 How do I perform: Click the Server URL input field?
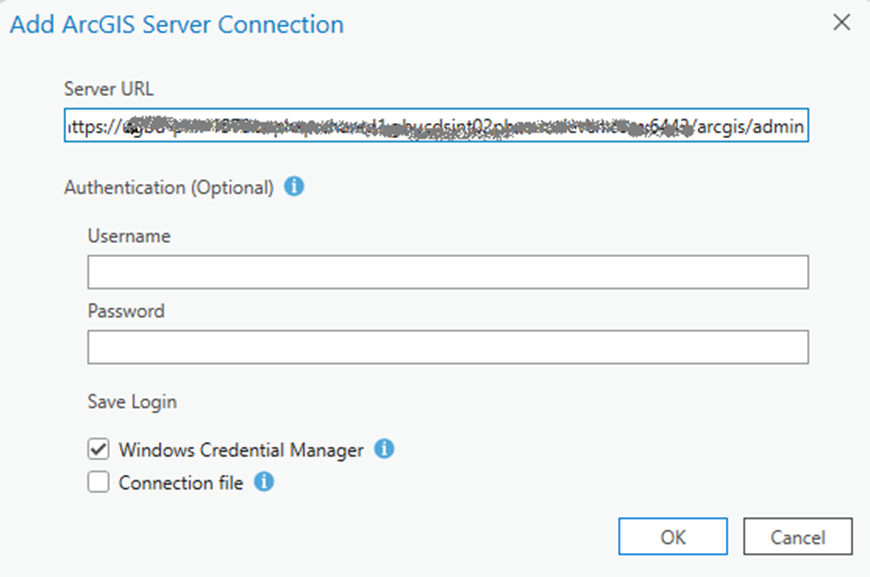click(436, 125)
